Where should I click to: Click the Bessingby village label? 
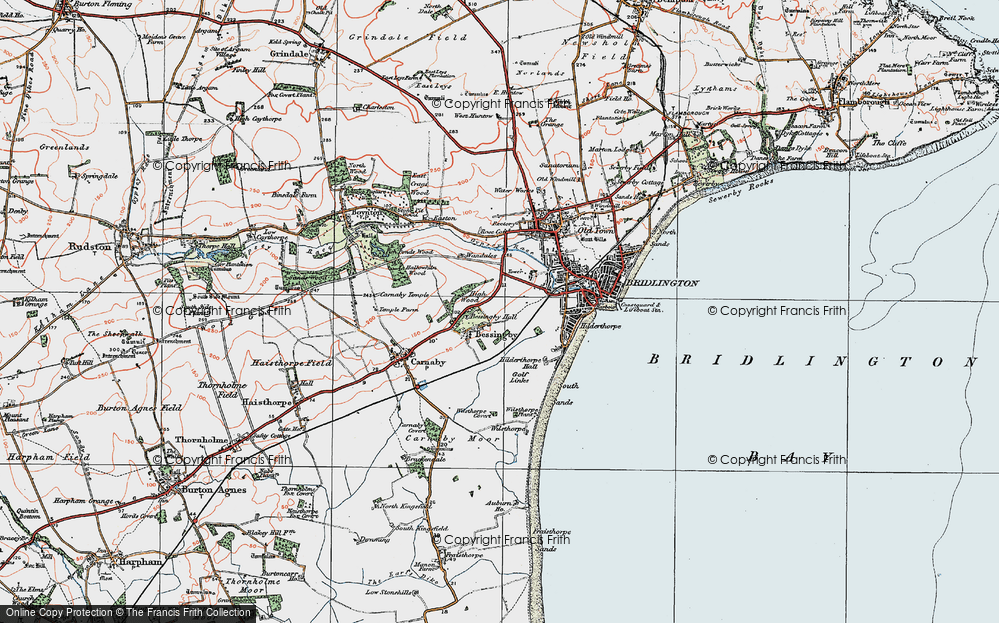[x=496, y=334]
